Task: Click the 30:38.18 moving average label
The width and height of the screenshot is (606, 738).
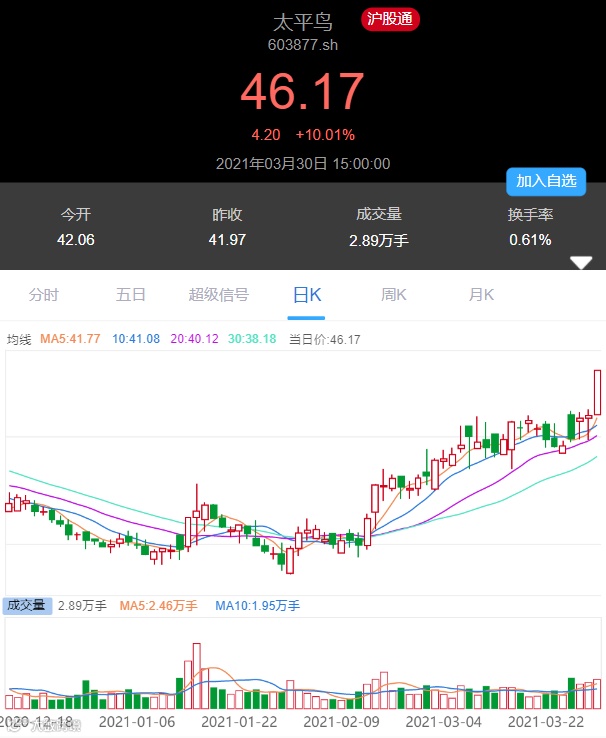Action: pos(252,339)
